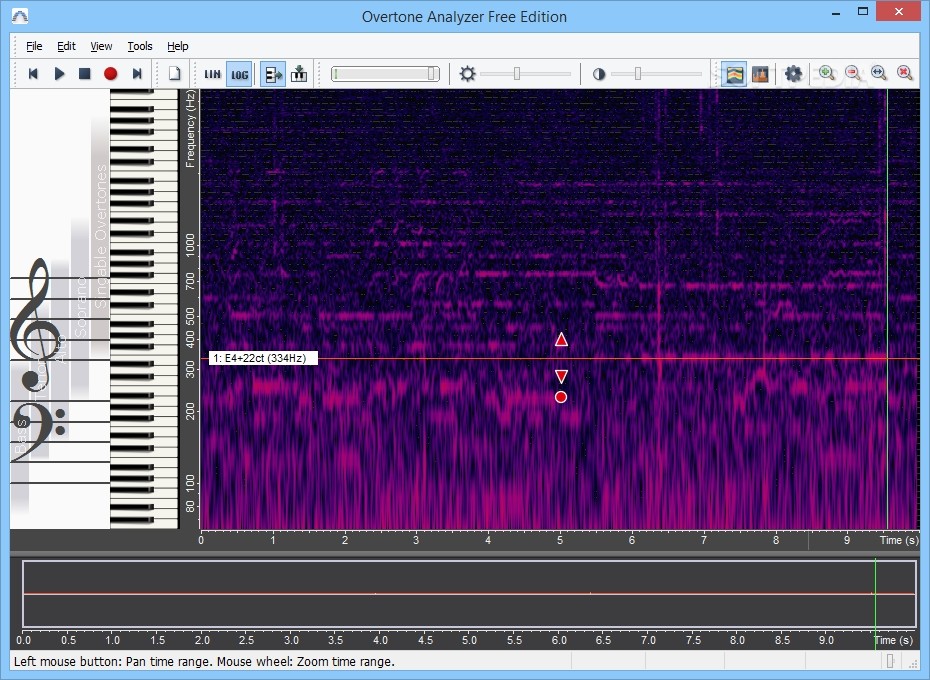Screen dimensions: 930x680
Task: Click the brightness sun icon
Action: click(467, 74)
